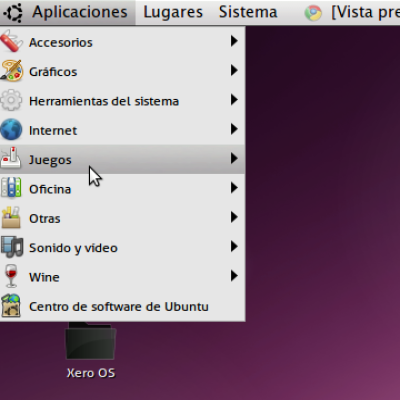400x400 pixels.
Task: Open the Lugares menu
Action: [x=173, y=12]
